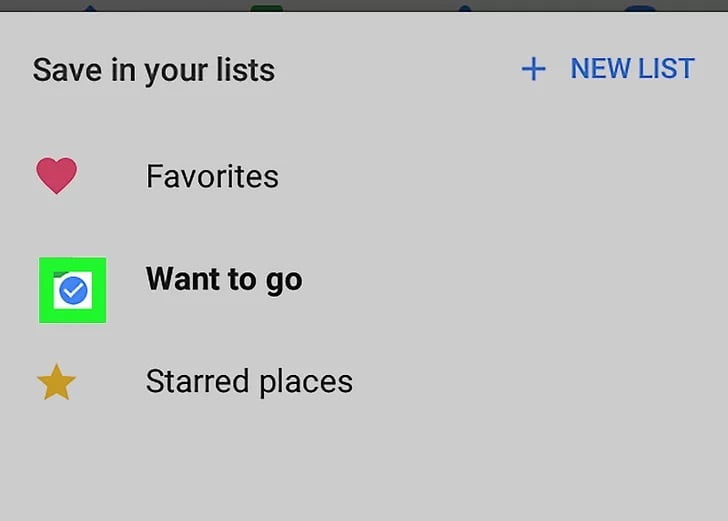Screen dimensions: 728x521
Task: Start a new list using plus sign
Action: click(533, 69)
